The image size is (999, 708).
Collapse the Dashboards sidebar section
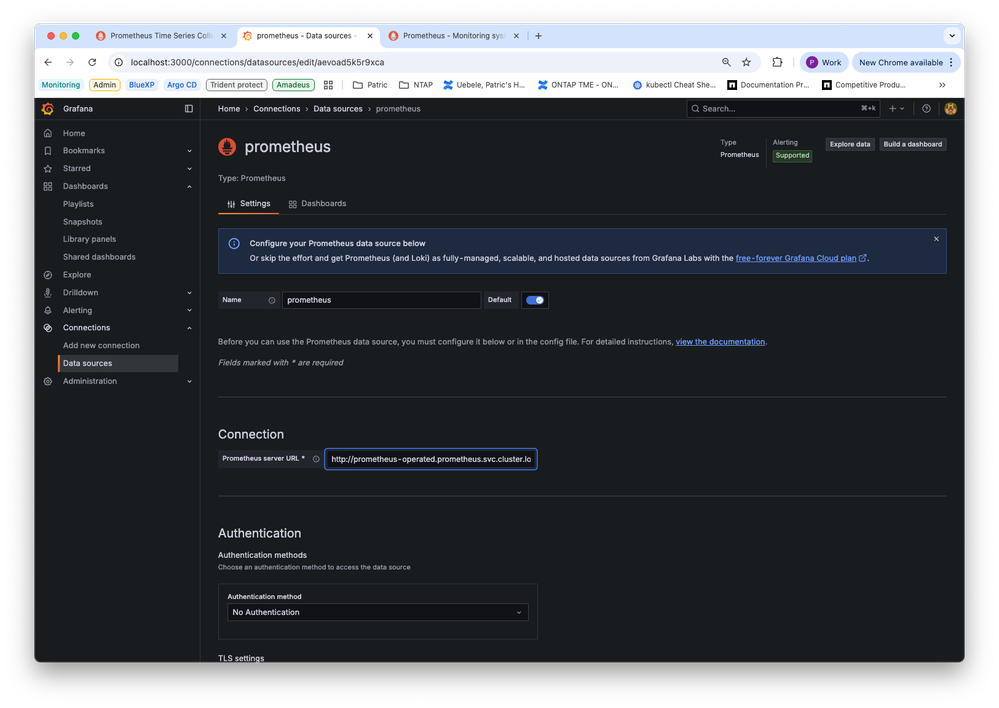(189, 186)
